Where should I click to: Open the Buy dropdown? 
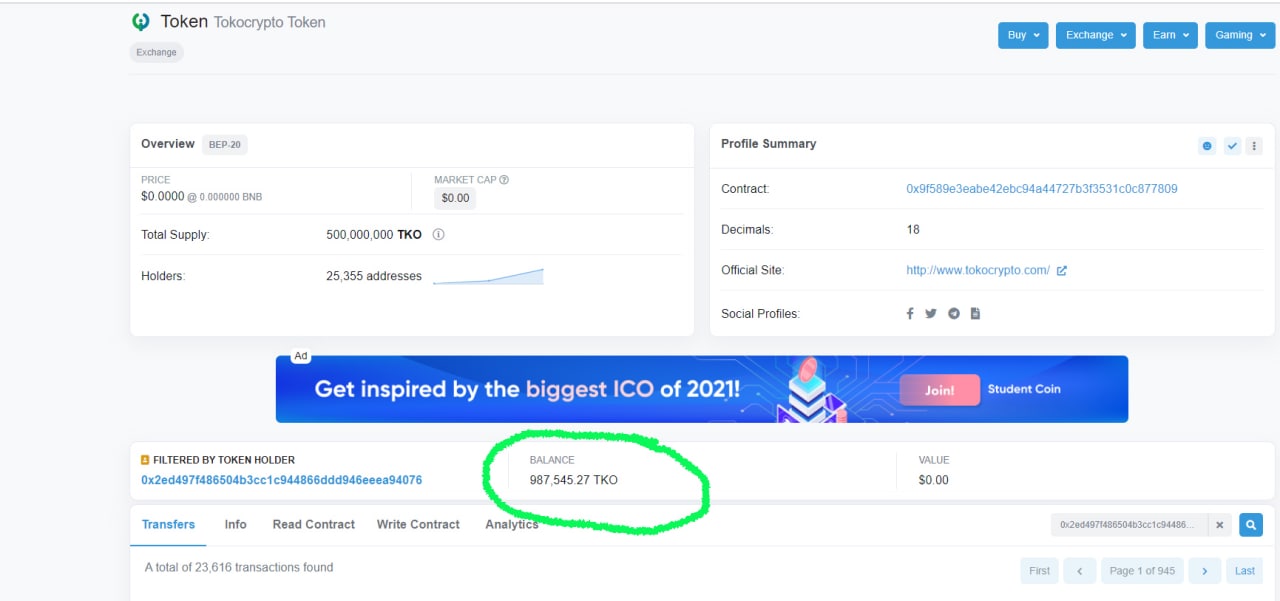pos(1023,35)
